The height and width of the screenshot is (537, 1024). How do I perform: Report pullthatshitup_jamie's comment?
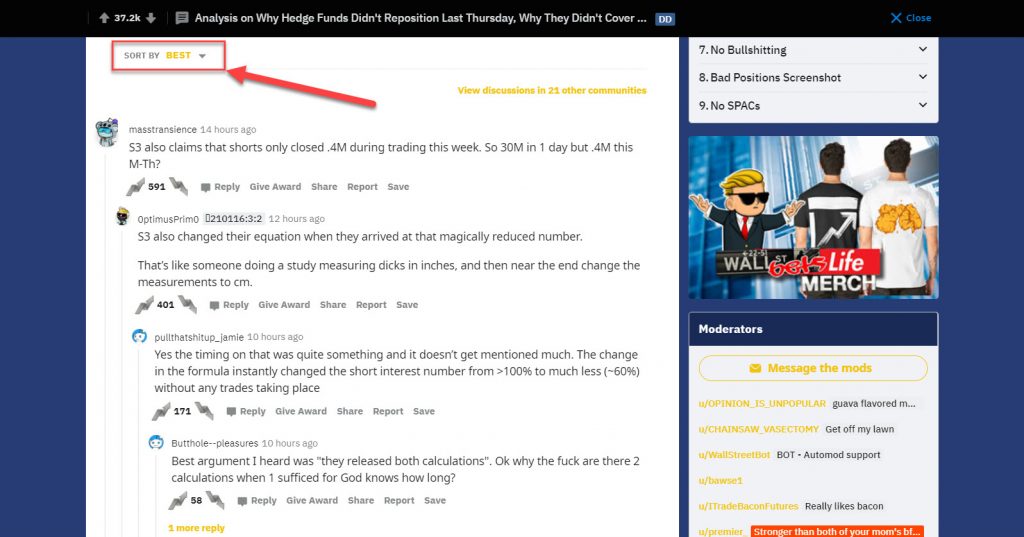(x=388, y=412)
